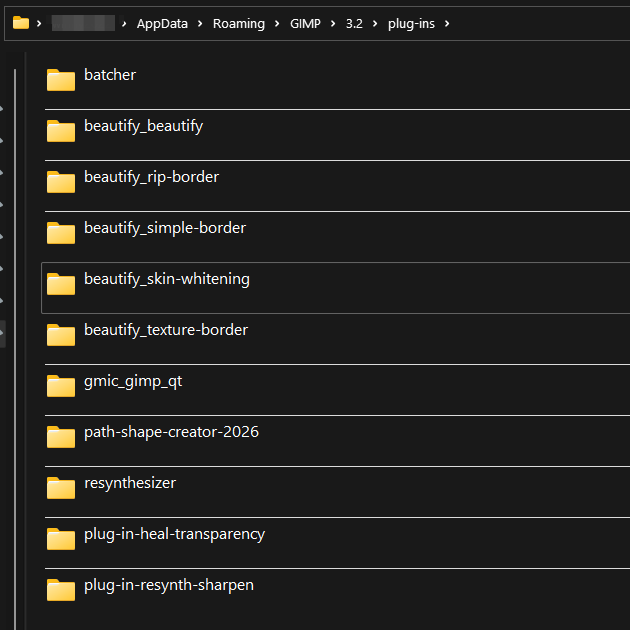The height and width of the screenshot is (630, 630).
Task: Expand the chevron after the root folder icon
Action: 39,24
